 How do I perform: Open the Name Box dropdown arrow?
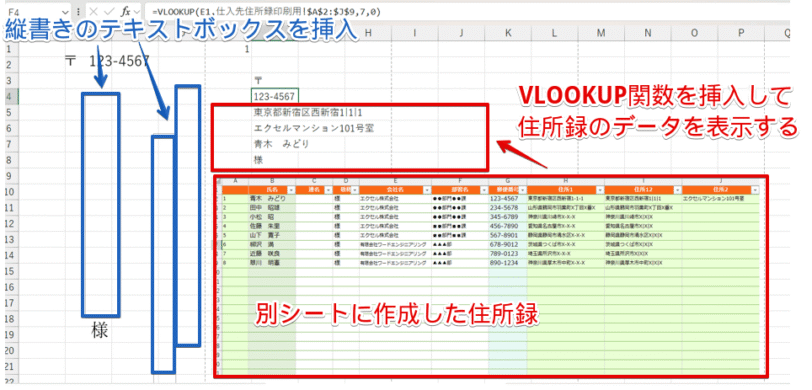pyautogui.click(x=65, y=11)
